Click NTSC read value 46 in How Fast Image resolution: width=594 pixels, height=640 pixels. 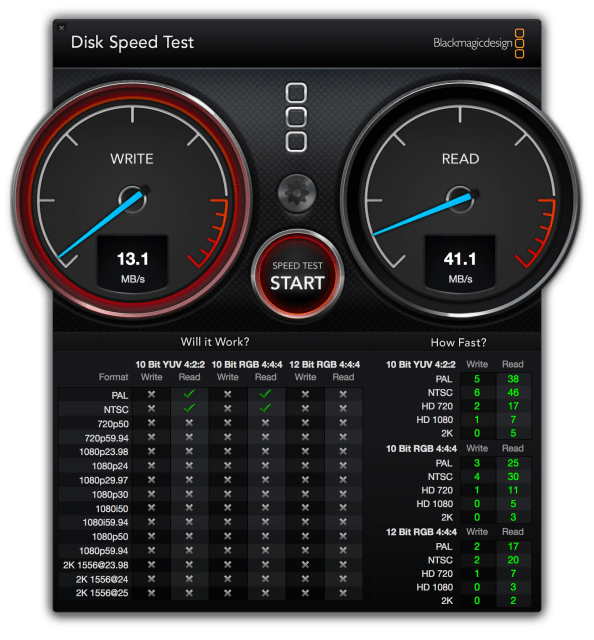coord(513,393)
